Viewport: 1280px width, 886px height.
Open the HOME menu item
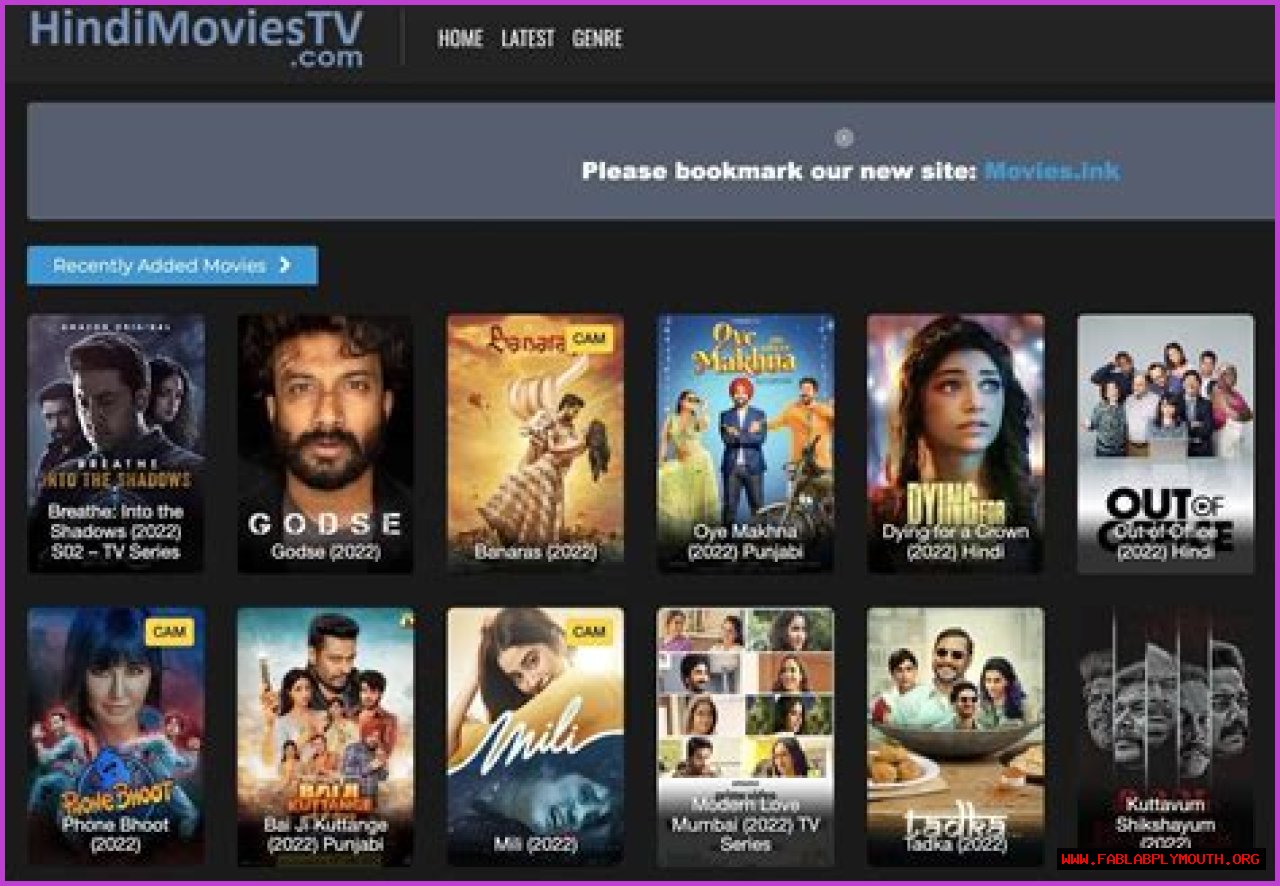pyautogui.click(x=460, y=39)
